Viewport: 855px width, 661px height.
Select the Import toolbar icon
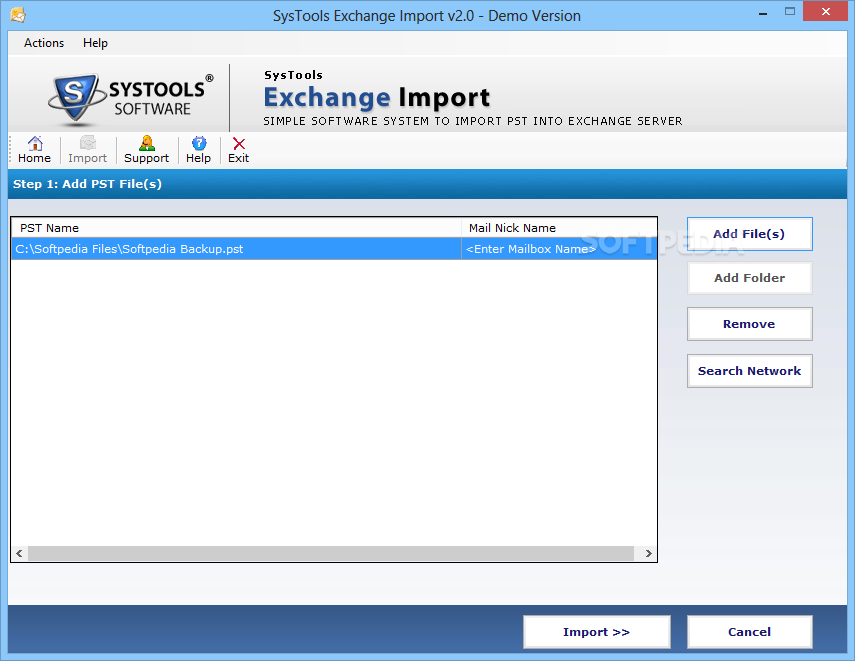[x=87, y=150]
